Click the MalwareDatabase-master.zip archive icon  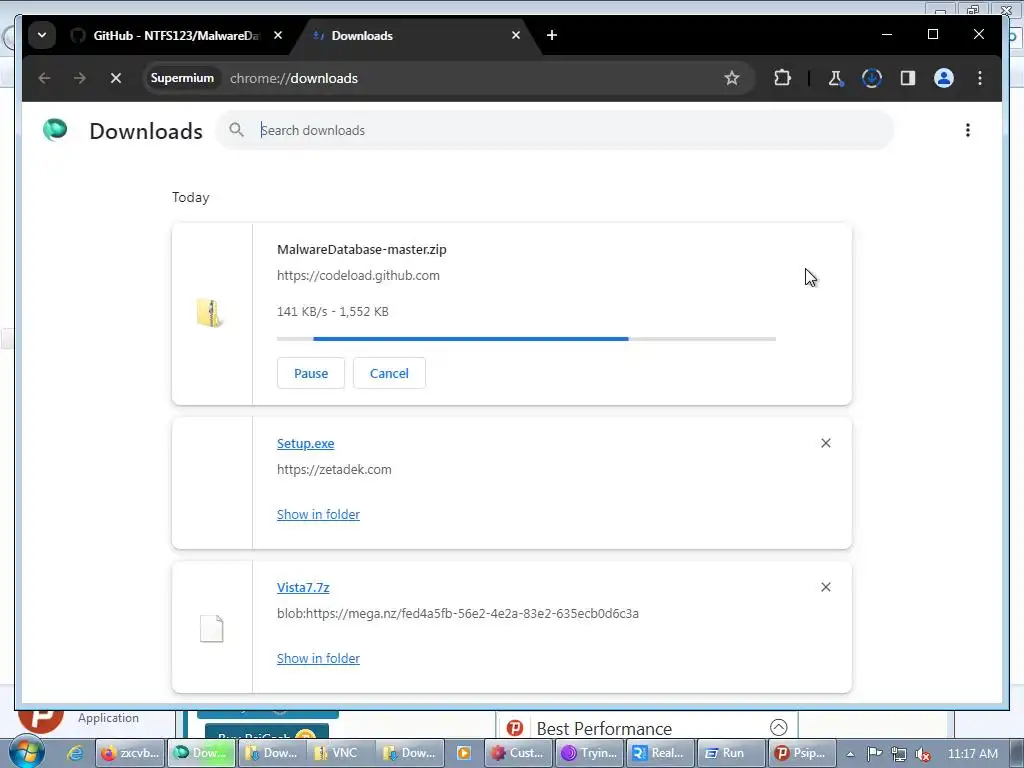pyautogui.click(x=210, y=313)
